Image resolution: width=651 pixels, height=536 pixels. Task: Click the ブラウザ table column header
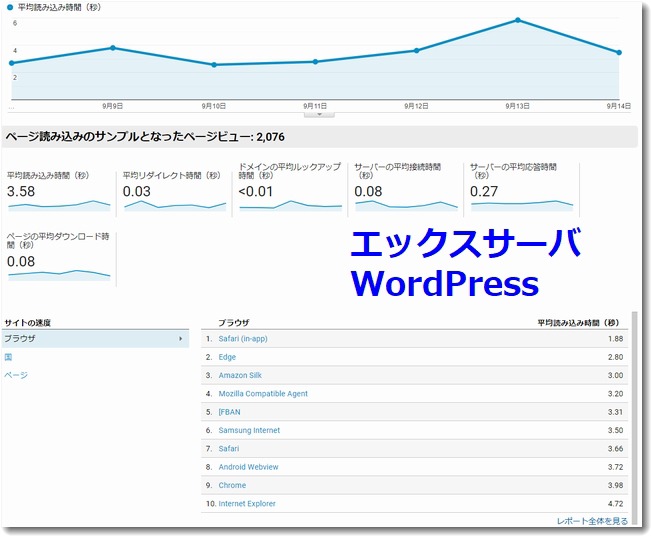[234, 323]
